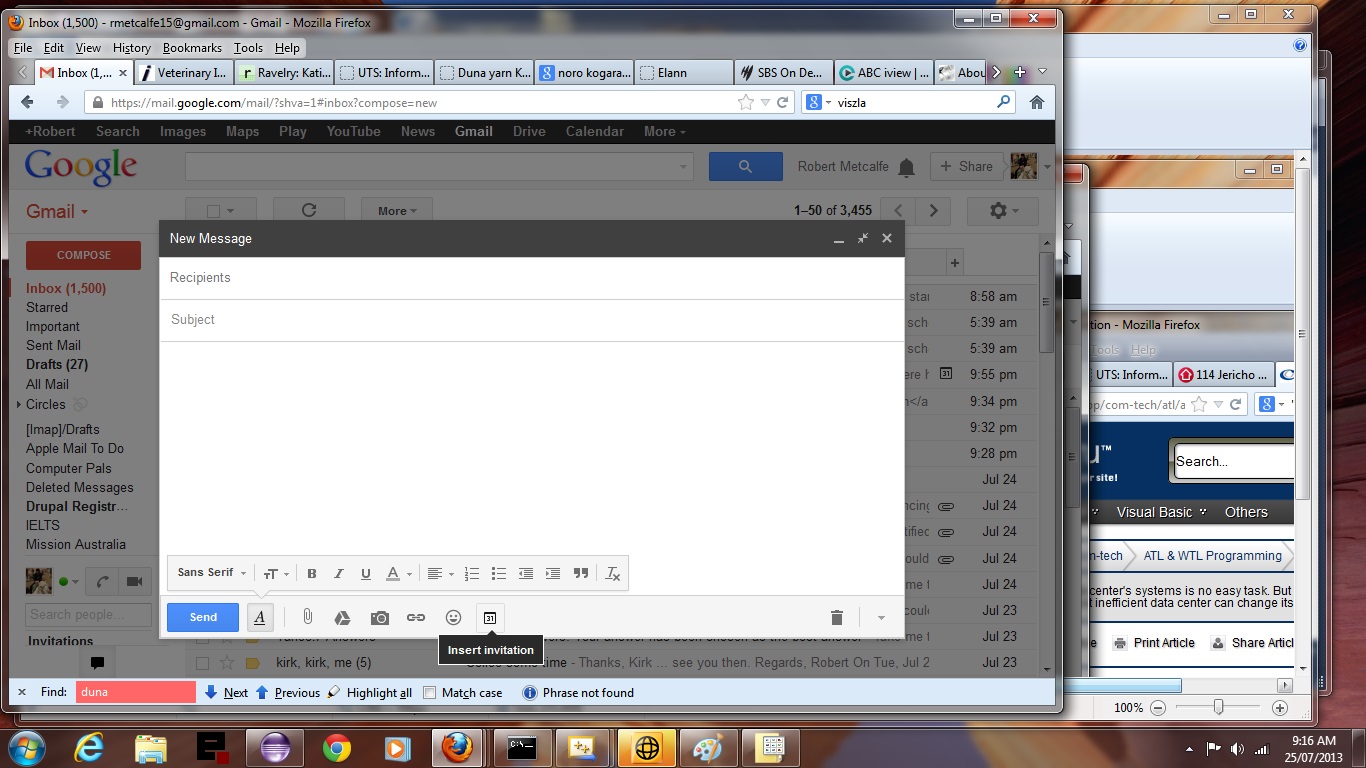Toggle underline formatting
The width and height of the screenshot is (1366, 768).
click(x=365, y=573)
